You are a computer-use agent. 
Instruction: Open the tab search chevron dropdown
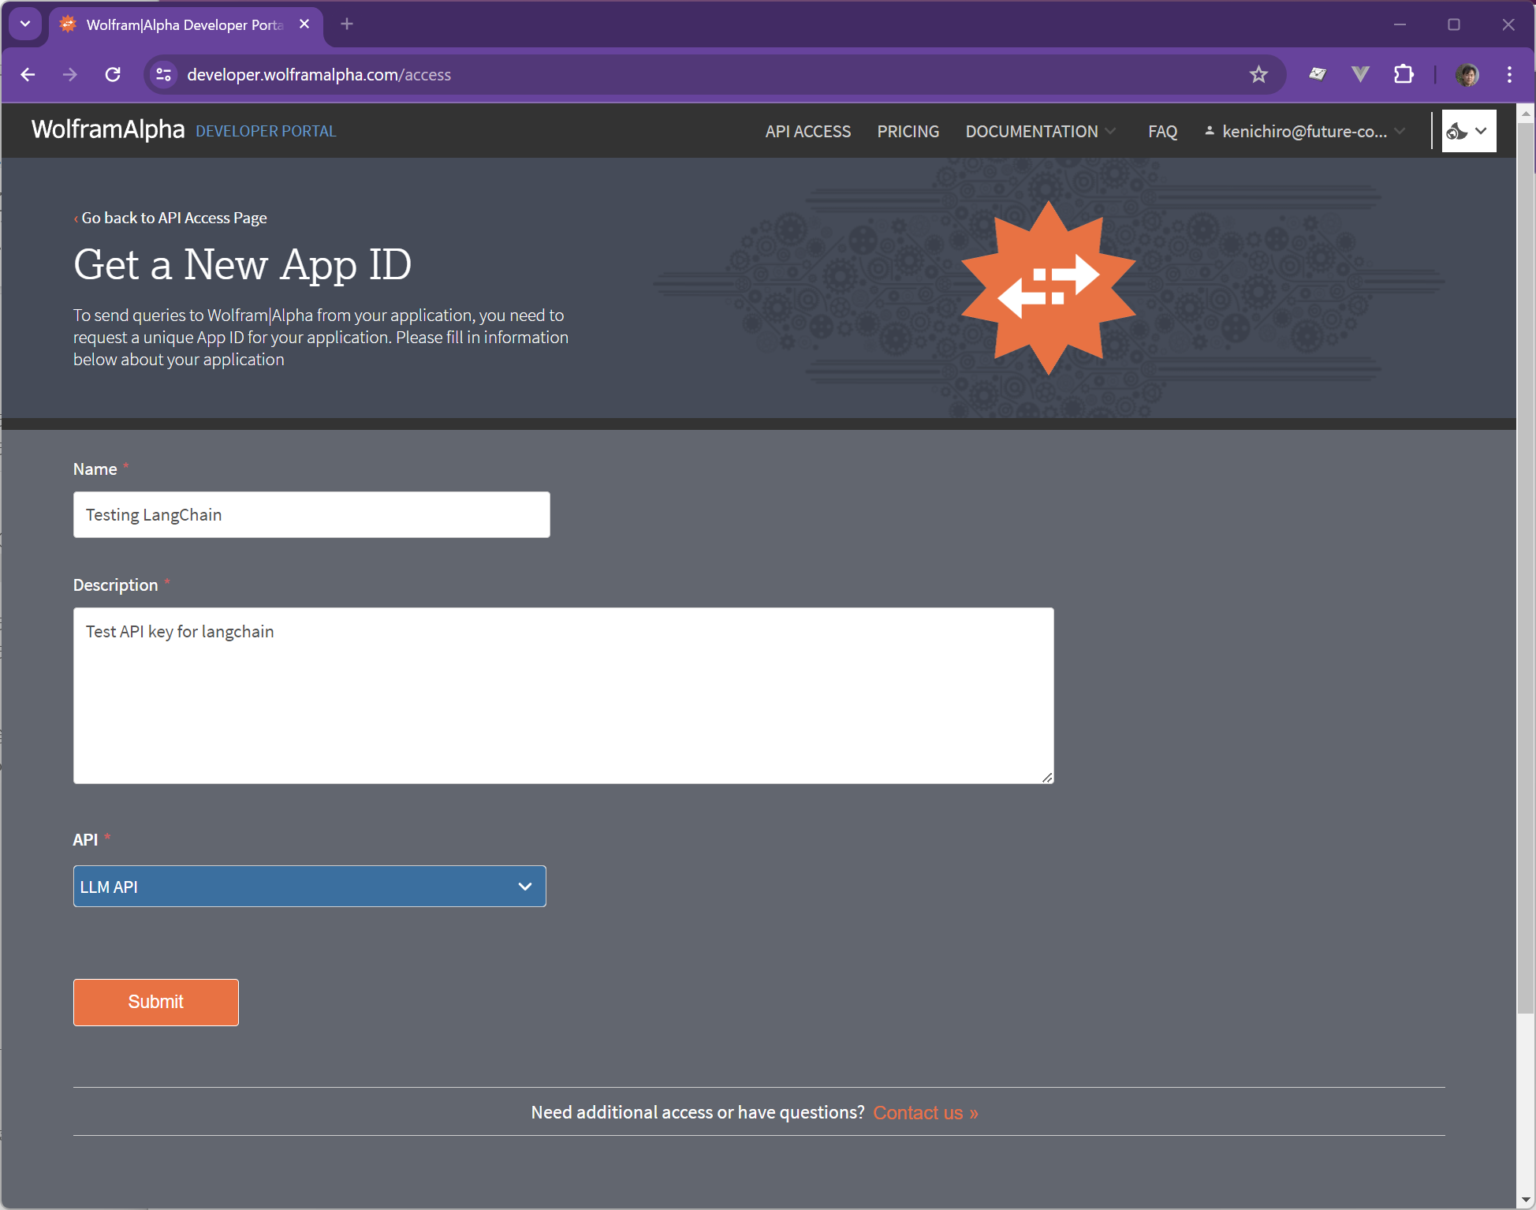25,24
